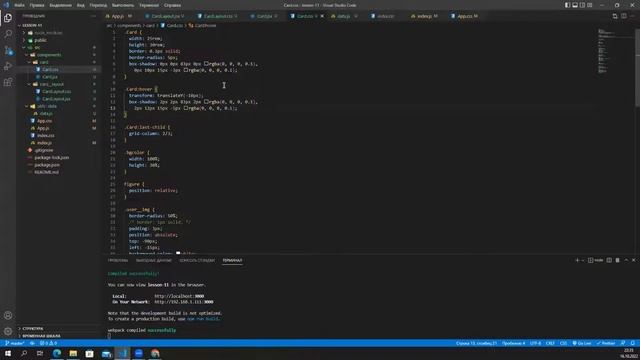Click the CRLF line ending indicator
Viewport: 640px width, 360px height.
coord(550,343)
